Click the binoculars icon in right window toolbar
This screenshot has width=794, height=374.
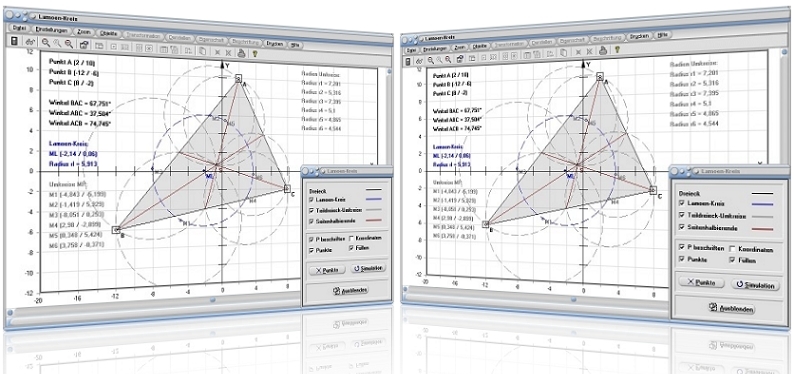tap(419, 60)
